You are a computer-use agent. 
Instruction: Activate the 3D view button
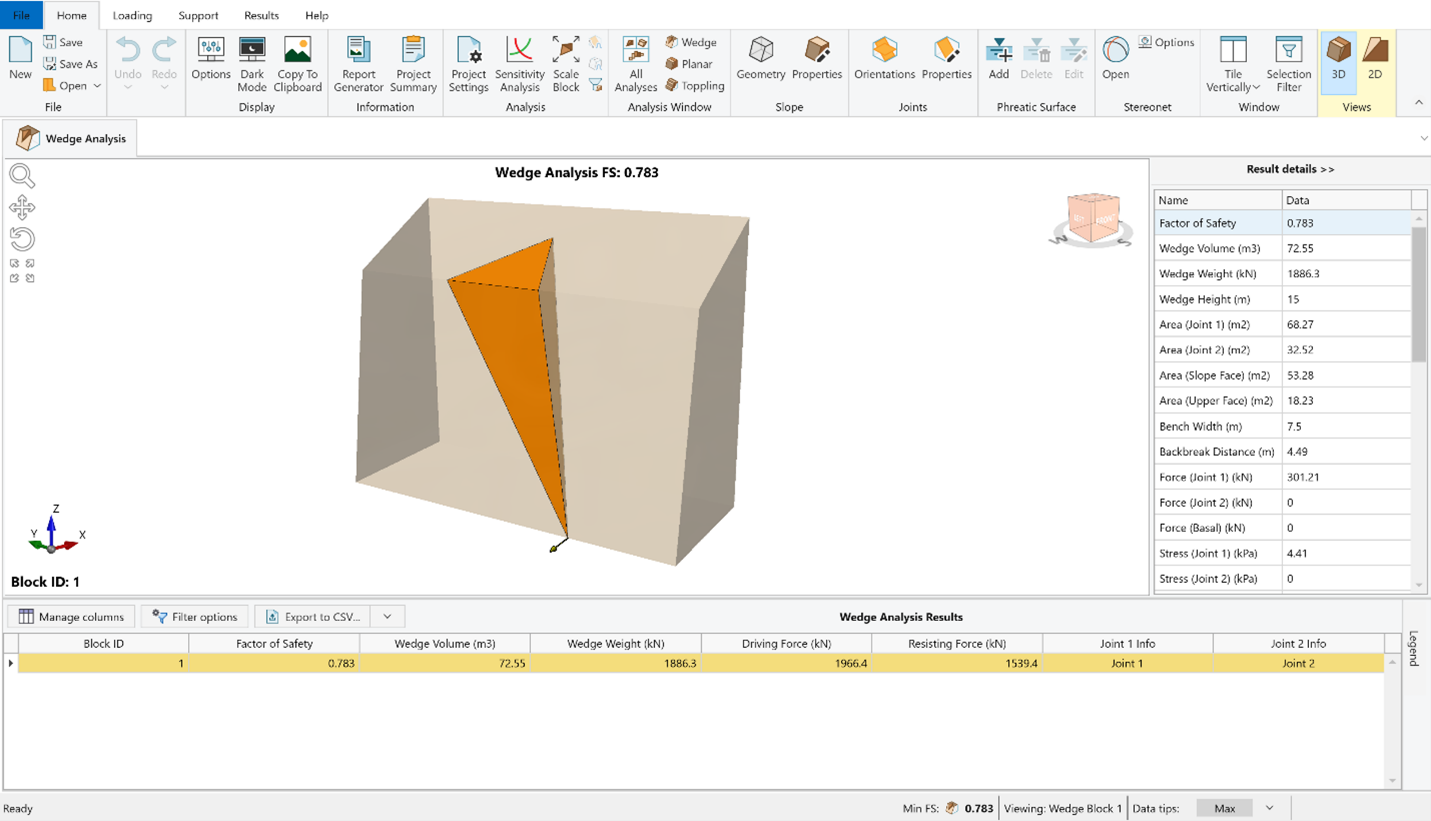pyautogui.click(x=1338, y=60)
